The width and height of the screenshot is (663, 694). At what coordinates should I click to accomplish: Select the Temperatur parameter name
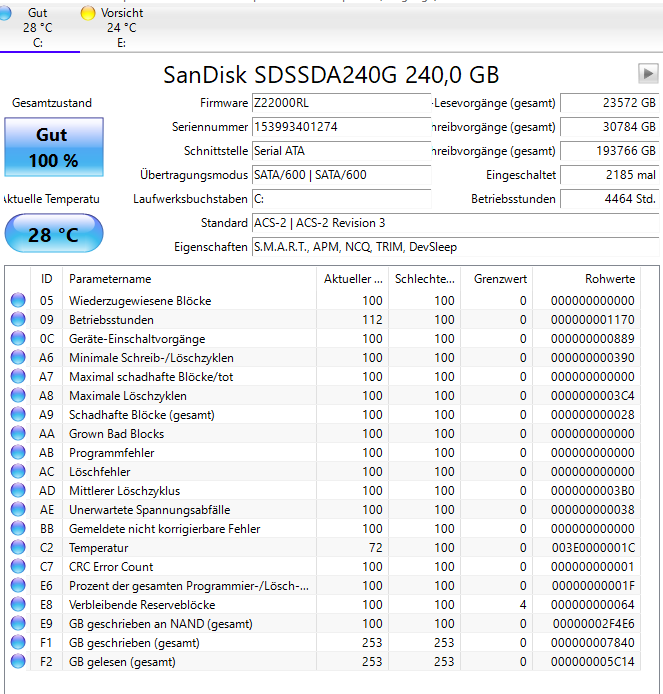pyautogui.click(x=98, y=548)
